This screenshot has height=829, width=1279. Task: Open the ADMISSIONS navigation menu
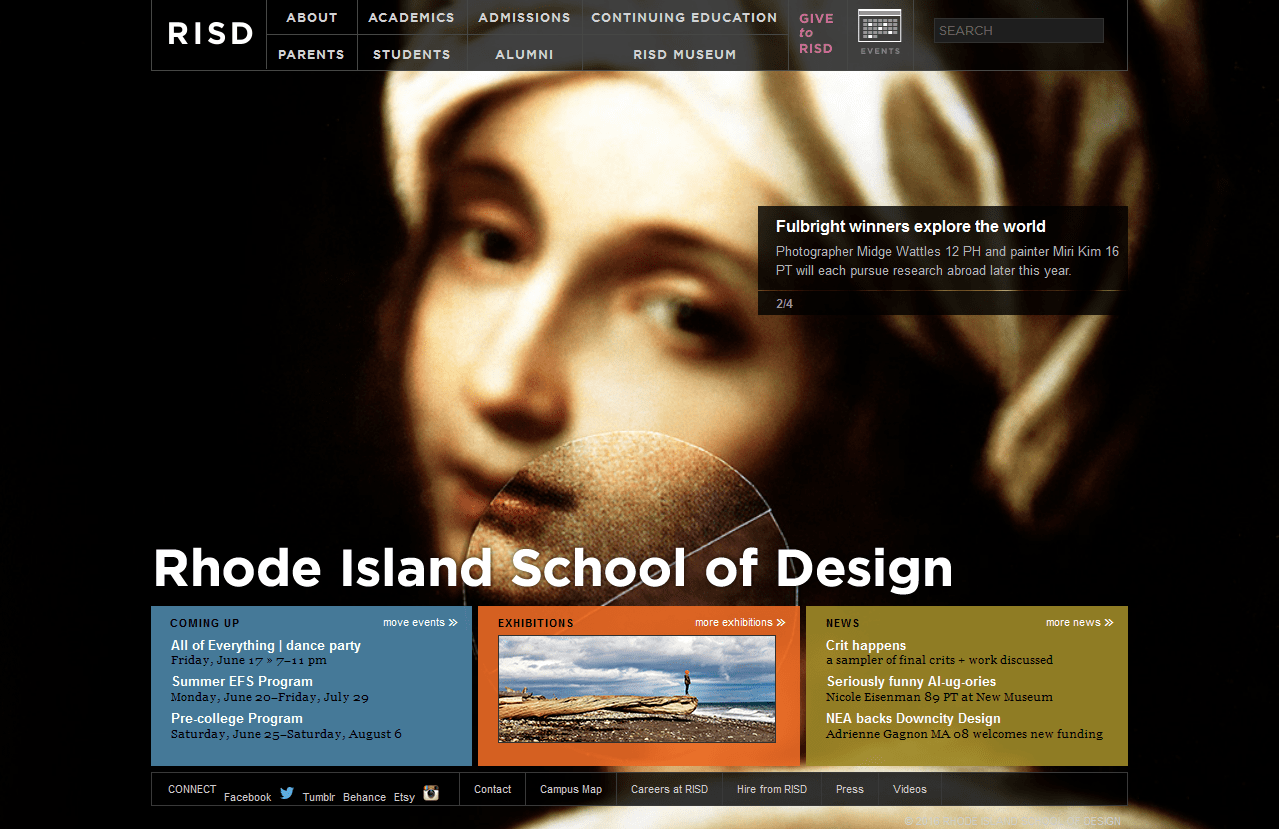tap(524, 17)
